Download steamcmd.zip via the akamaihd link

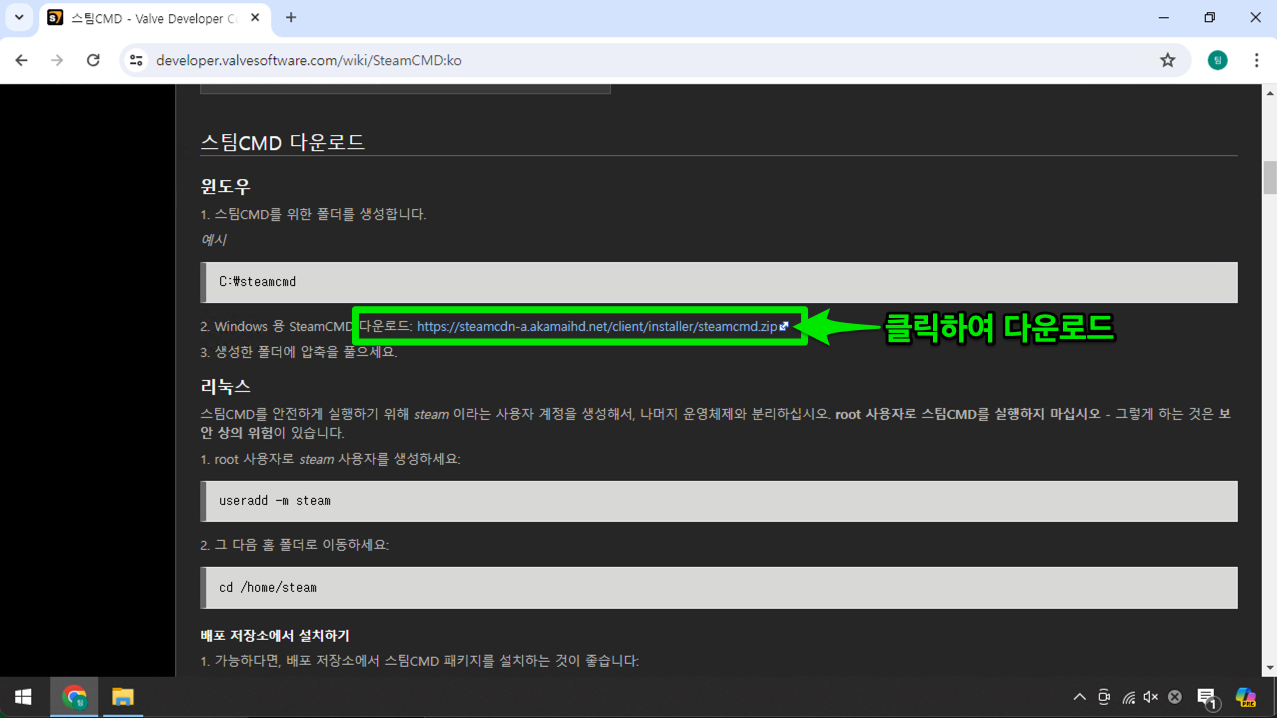click(597, 326)
